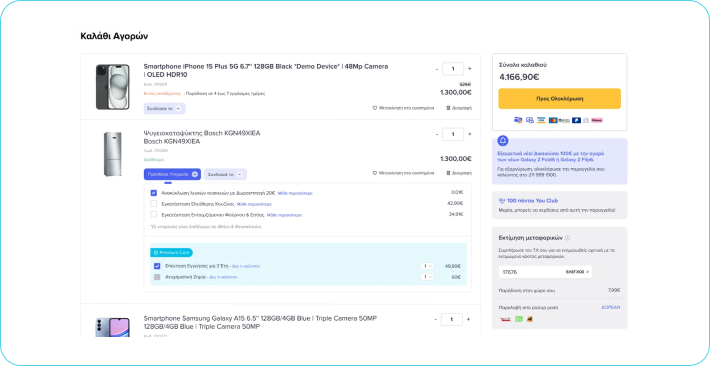Collapse the 'Πρόσθετες Υπηρεσίες' blue button

coord(173,174)
